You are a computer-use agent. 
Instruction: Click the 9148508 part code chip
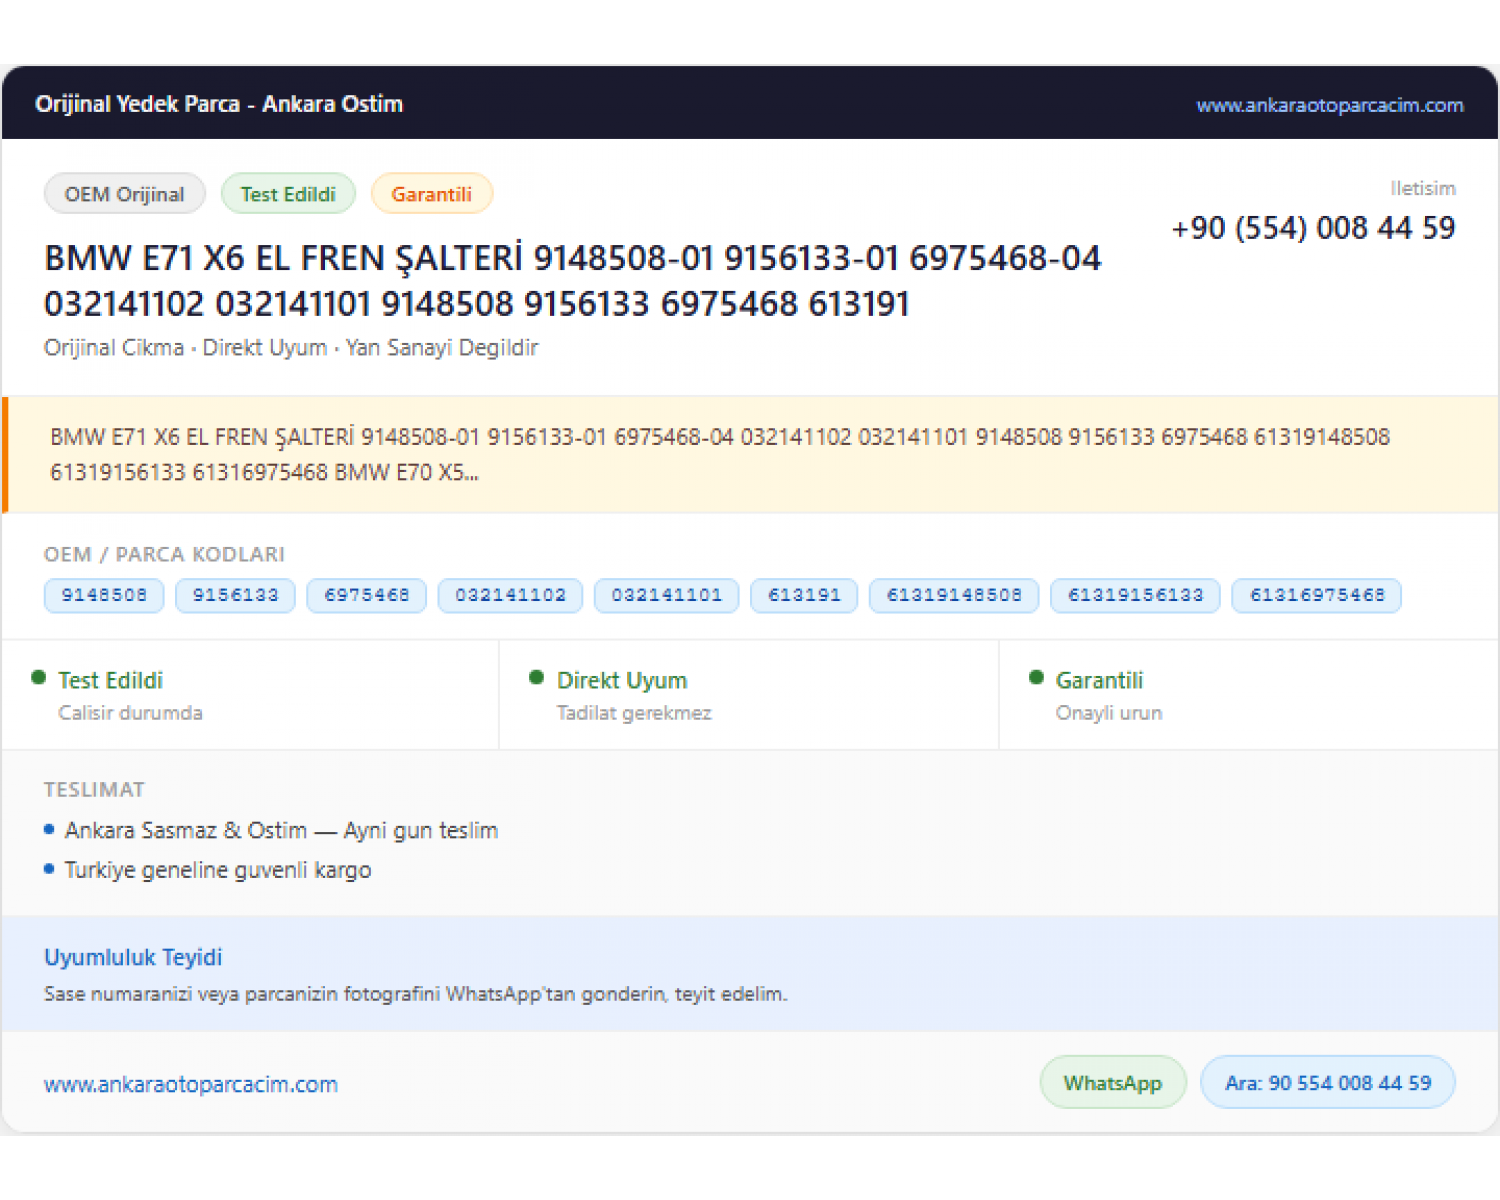click(104, 595)
